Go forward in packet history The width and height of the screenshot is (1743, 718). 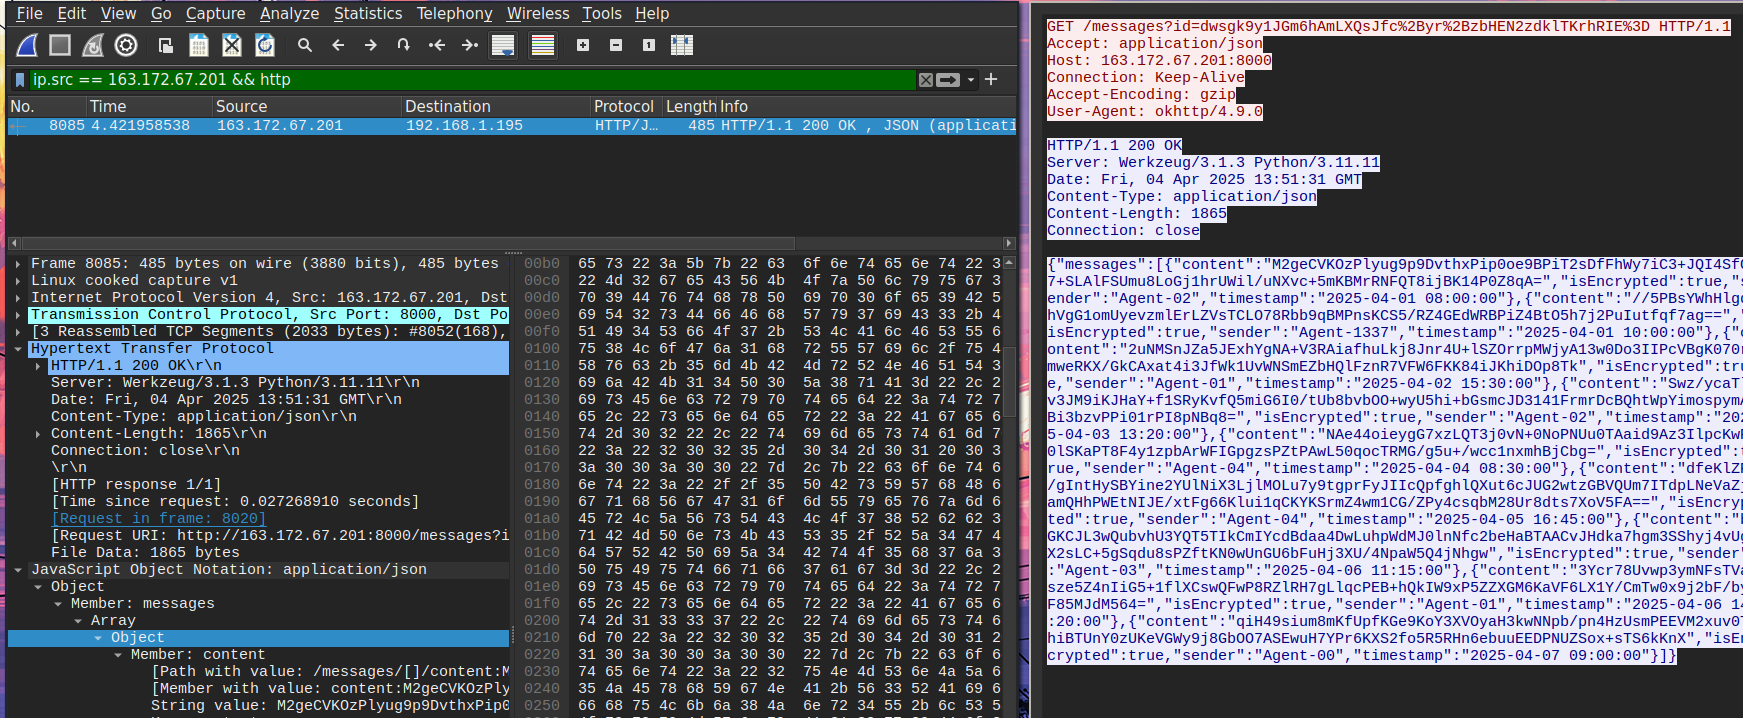(371, 45)
